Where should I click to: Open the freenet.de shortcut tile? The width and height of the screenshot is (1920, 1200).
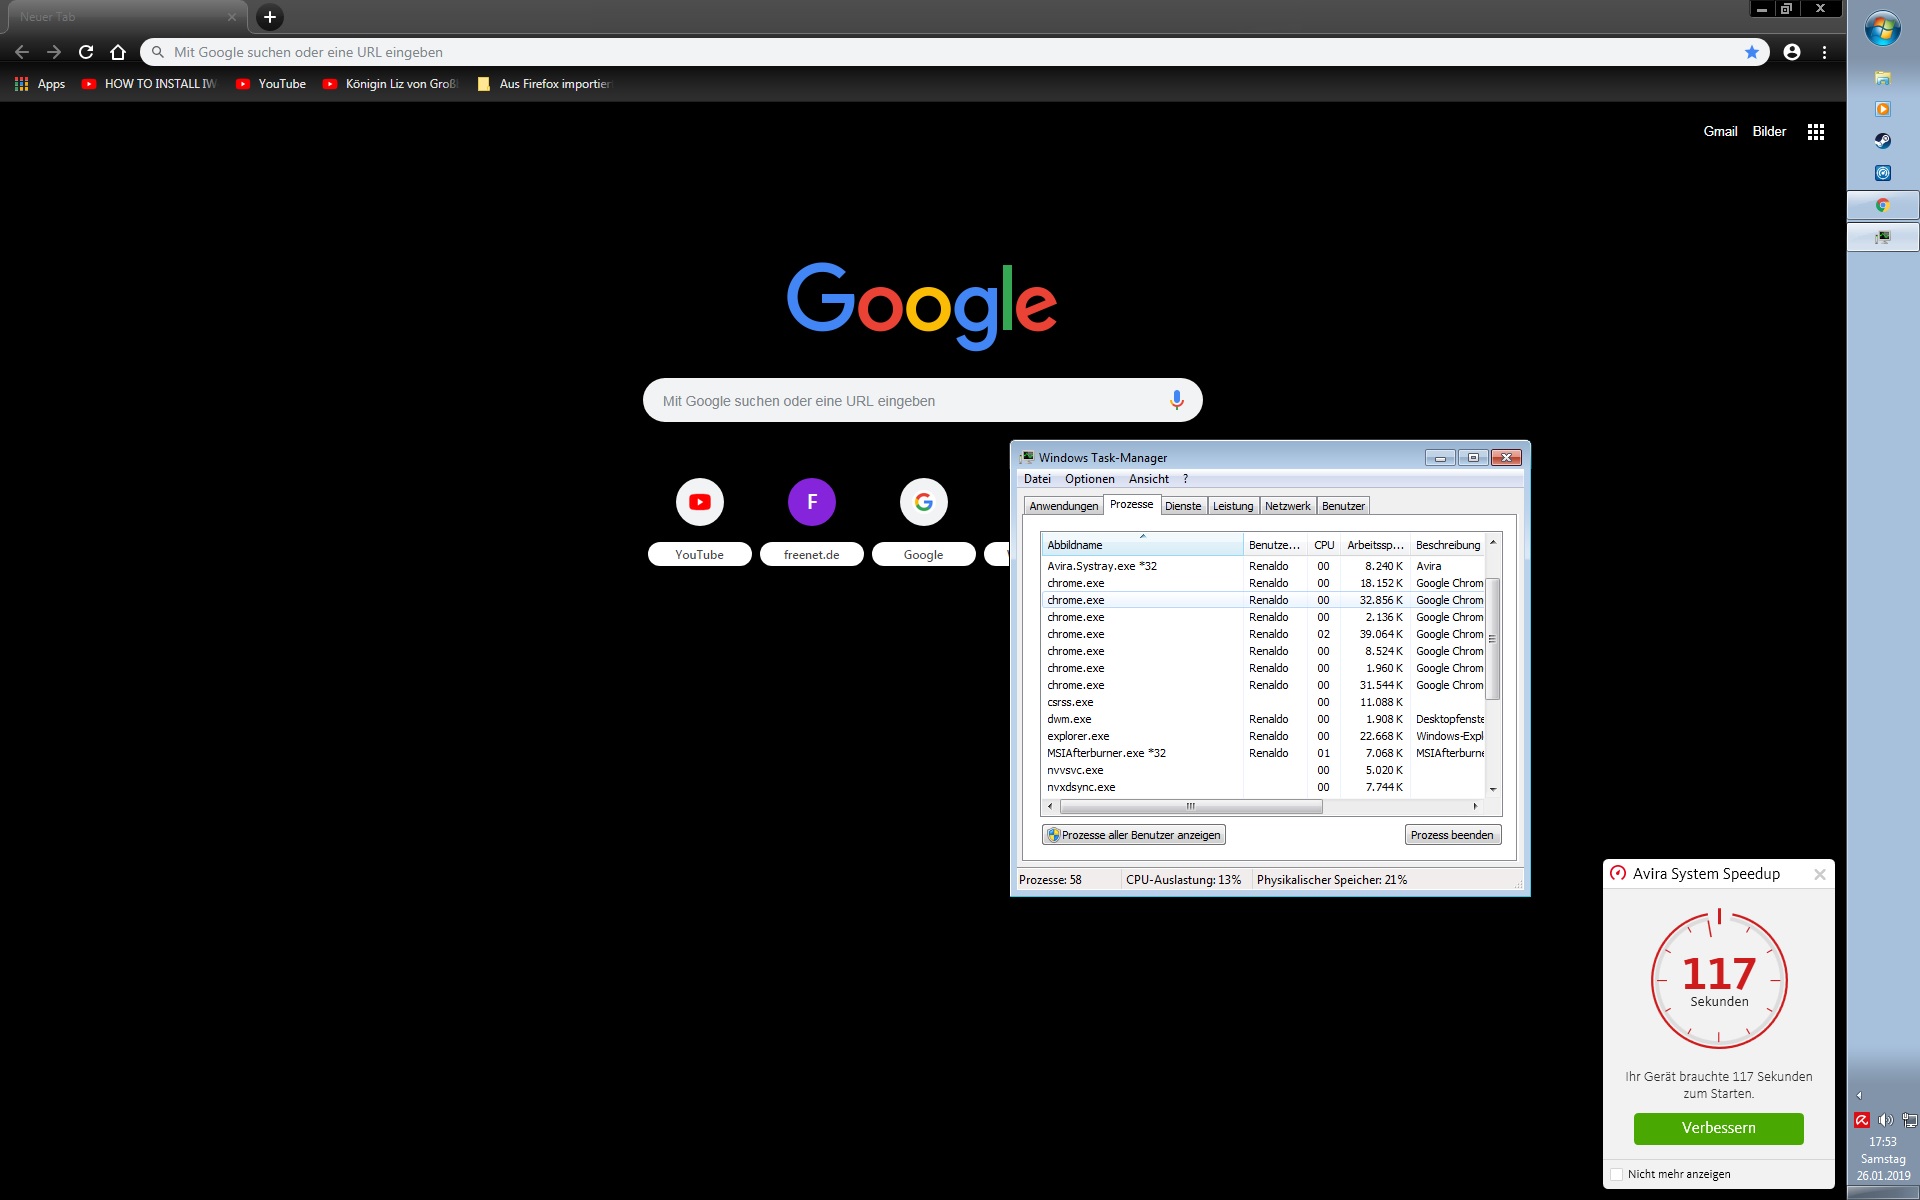(x=812, y=521)
